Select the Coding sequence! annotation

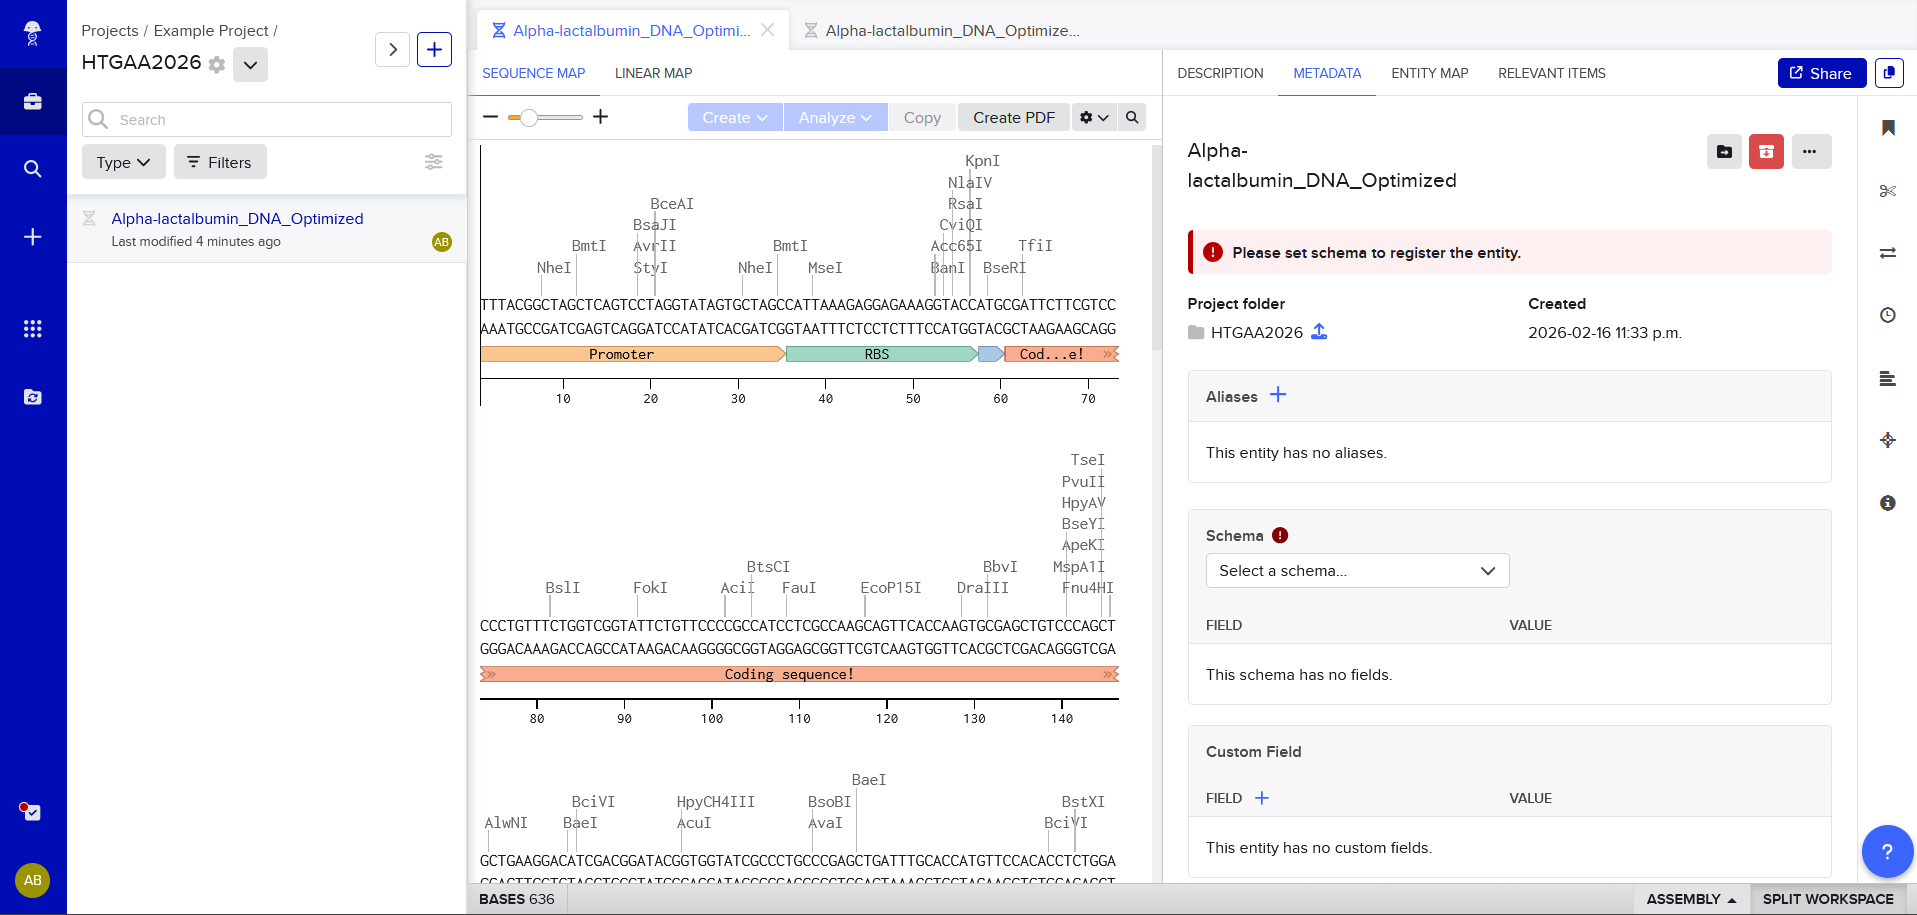799,674
